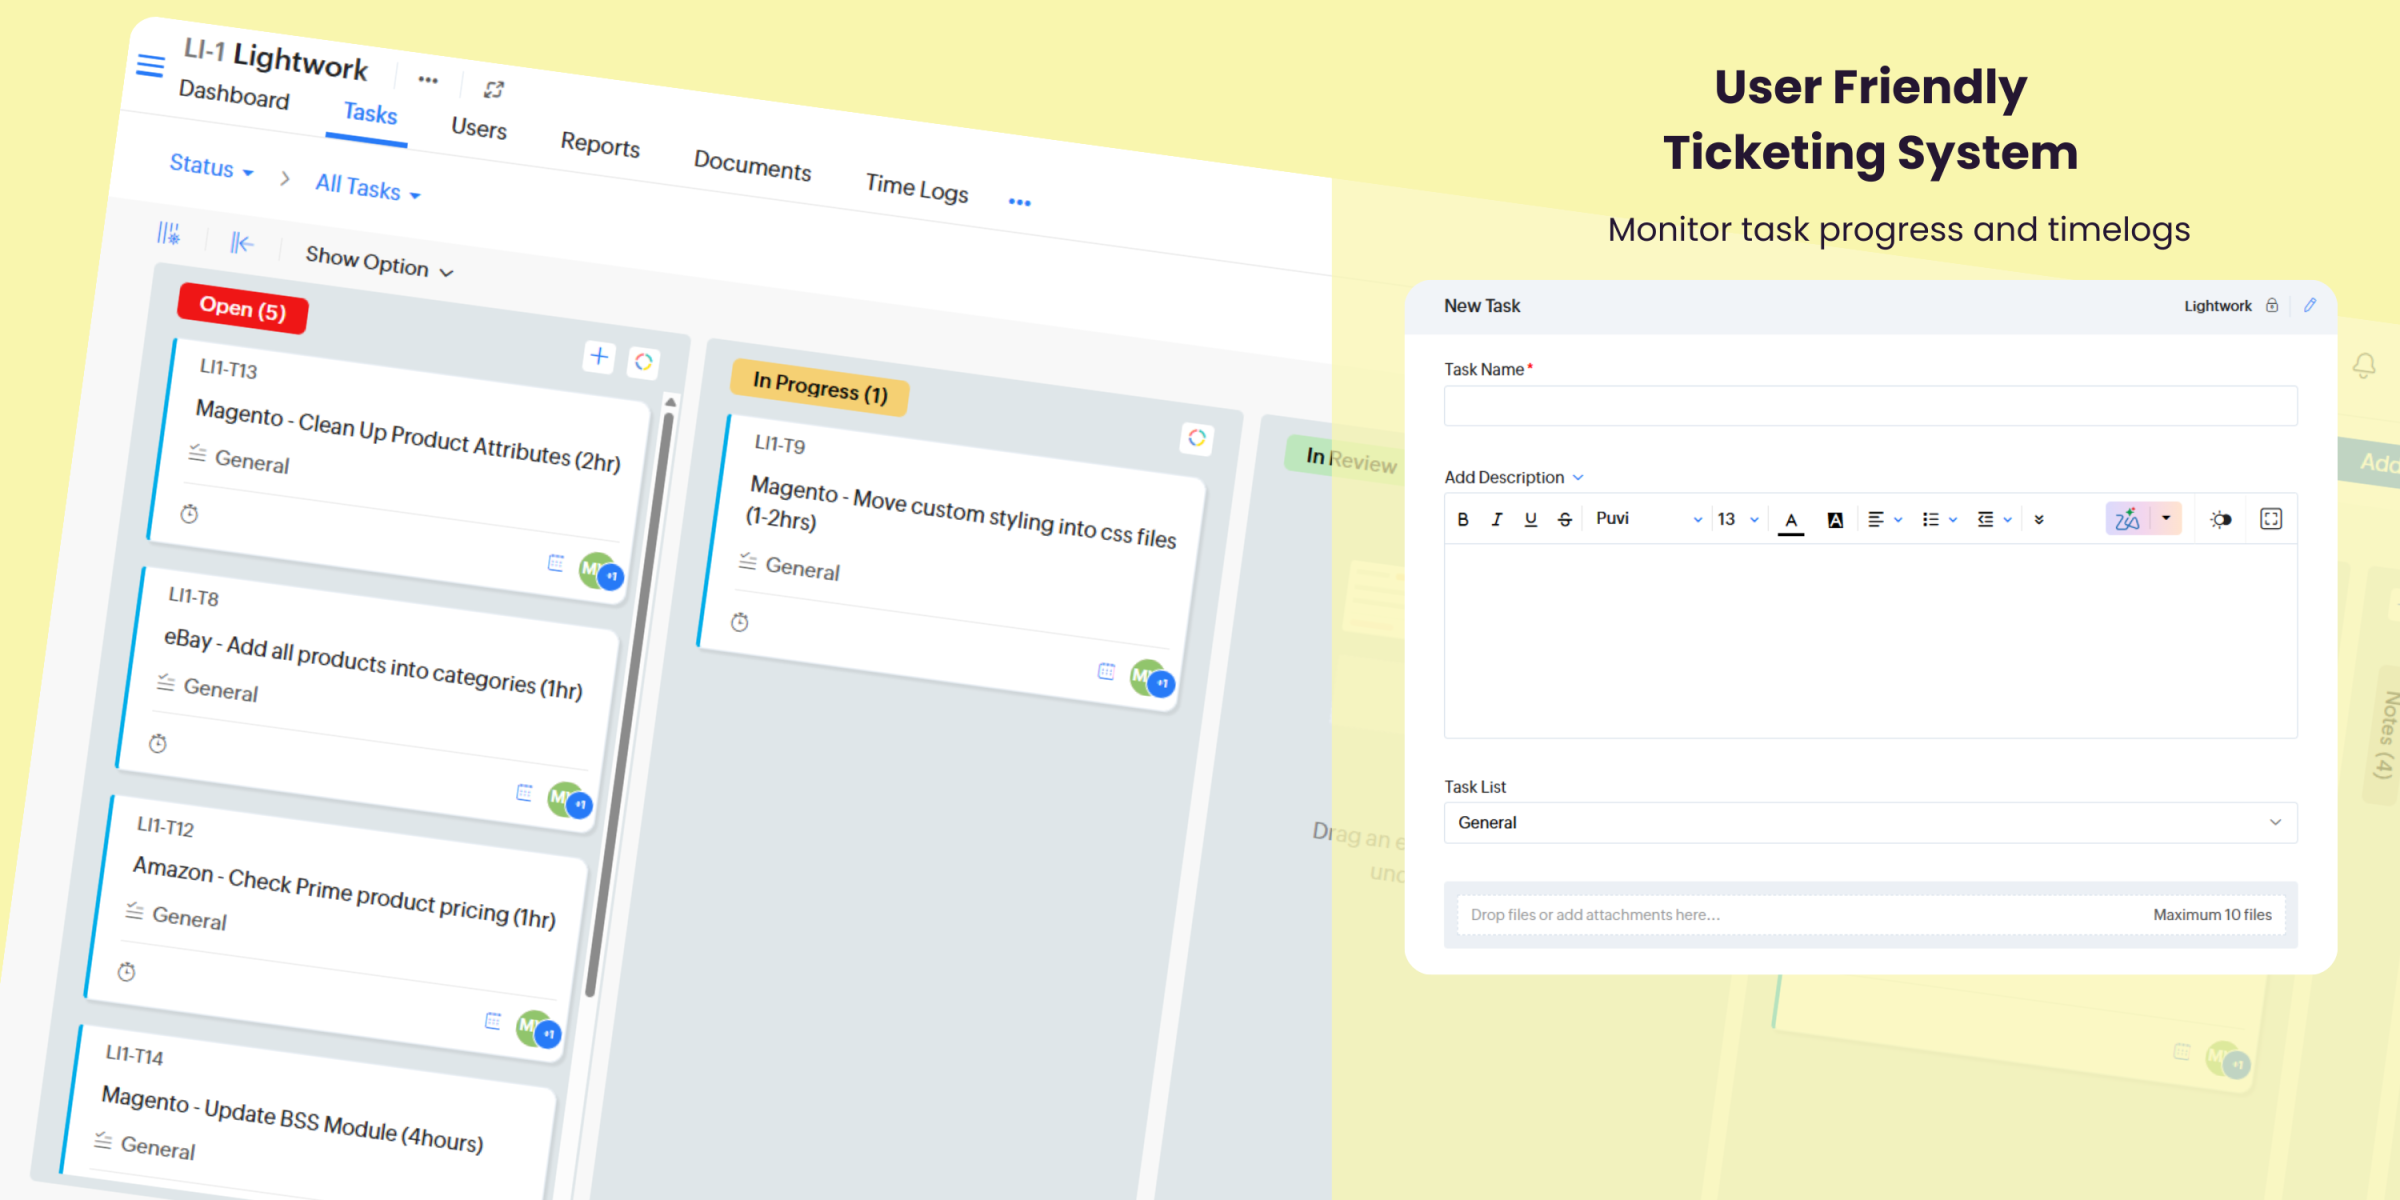Click the AI writing assistant icon
Screen dimensions: 2400x1200
pyautogui.click(x=2128, y=519)
